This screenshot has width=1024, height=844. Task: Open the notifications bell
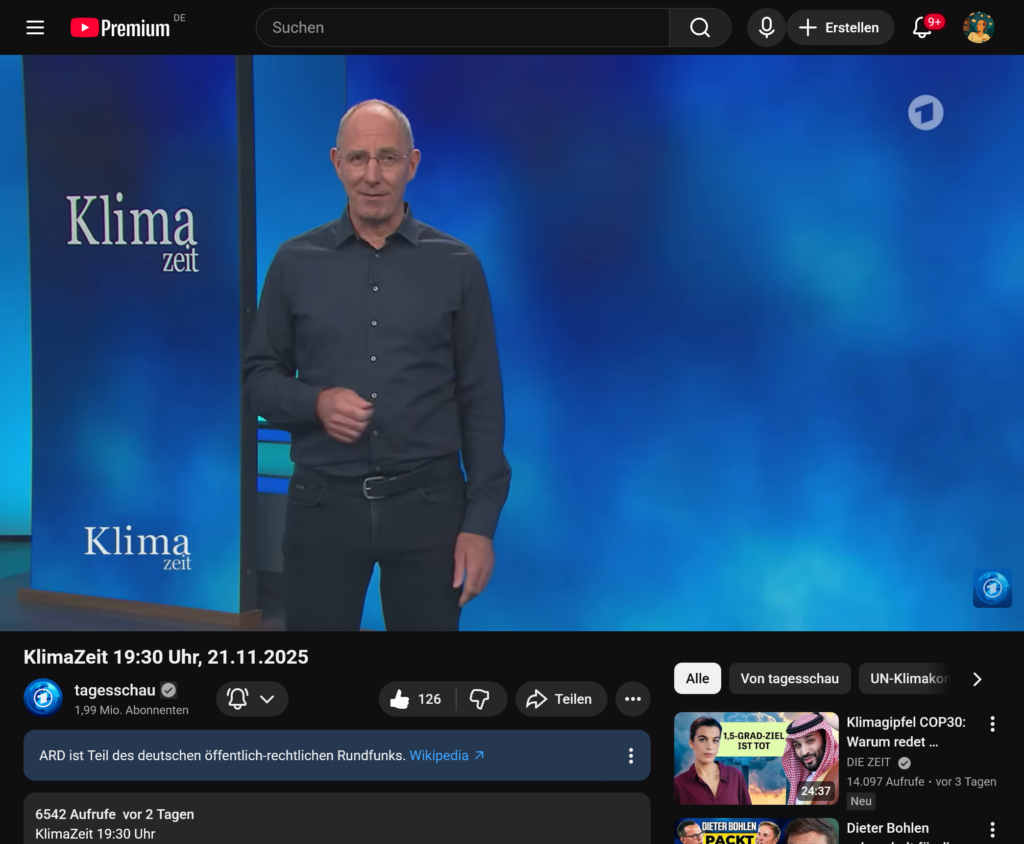pyautogui.click(x=923, y=28)
